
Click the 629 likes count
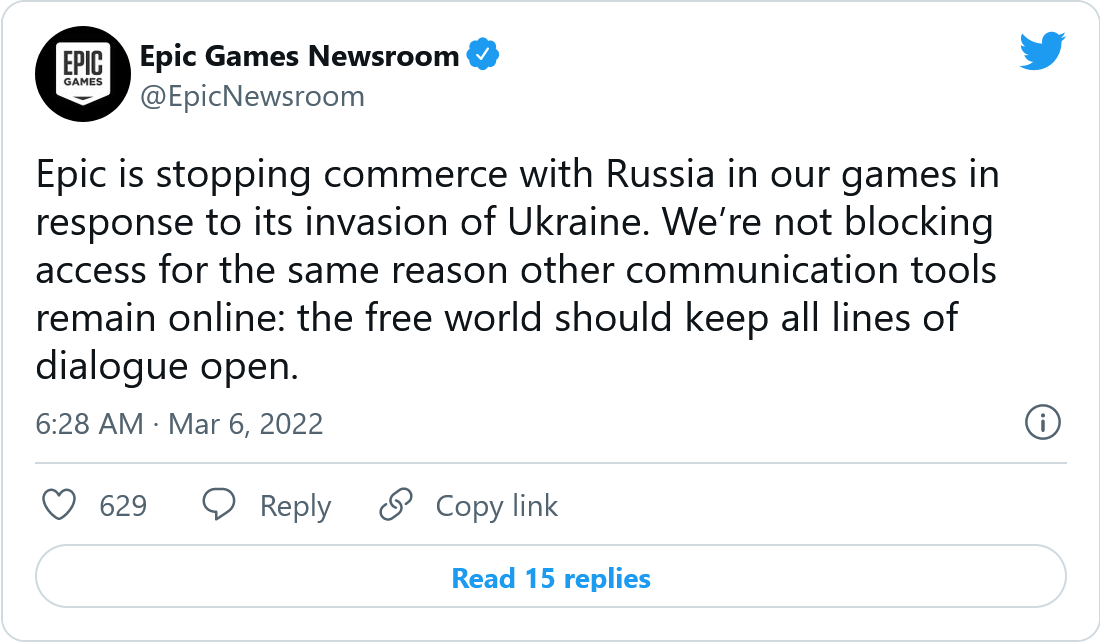[123, 506]
